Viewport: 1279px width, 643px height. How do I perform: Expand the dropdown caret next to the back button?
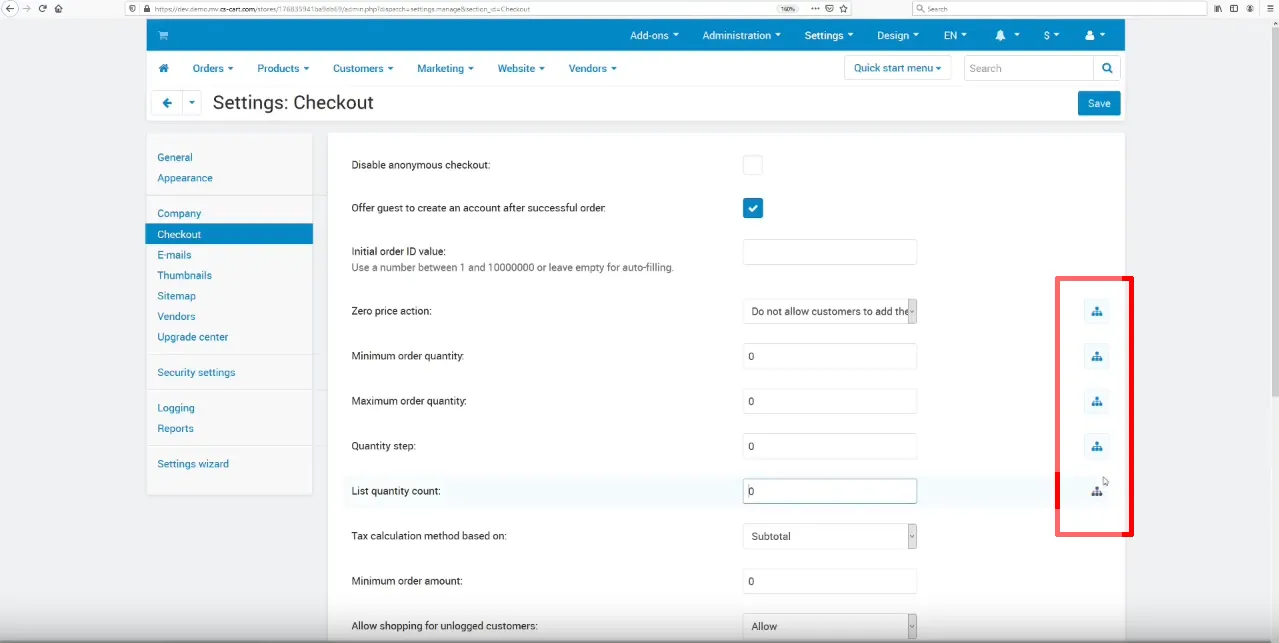(x=192, y=103)
